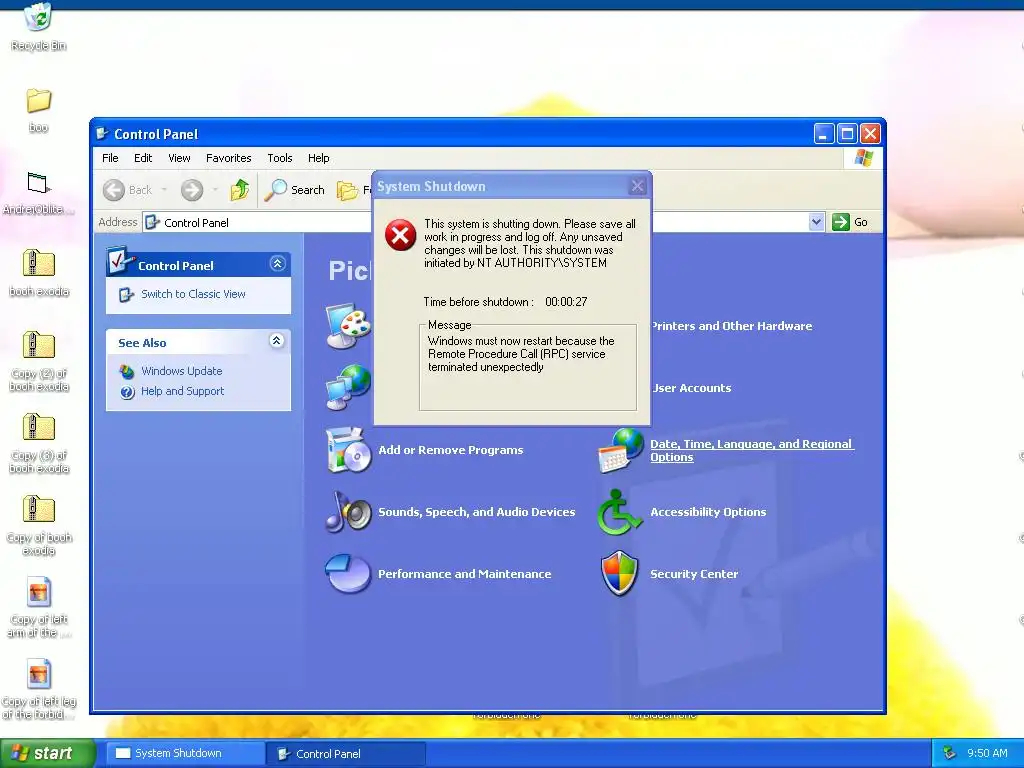This screenshot has width=1024, height=768.
Task: Click the Add or Remove Programs icon
Action: click(348, 450)
